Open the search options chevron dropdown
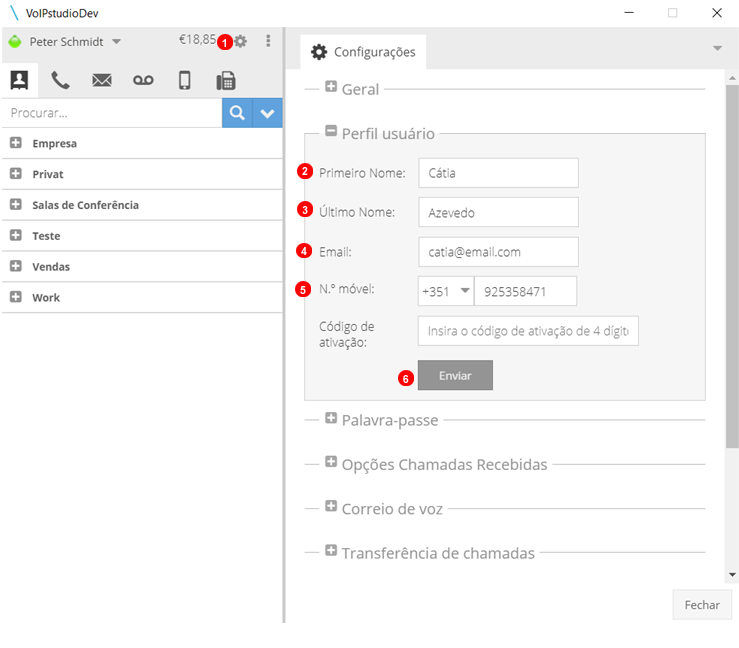 [267, 113]
